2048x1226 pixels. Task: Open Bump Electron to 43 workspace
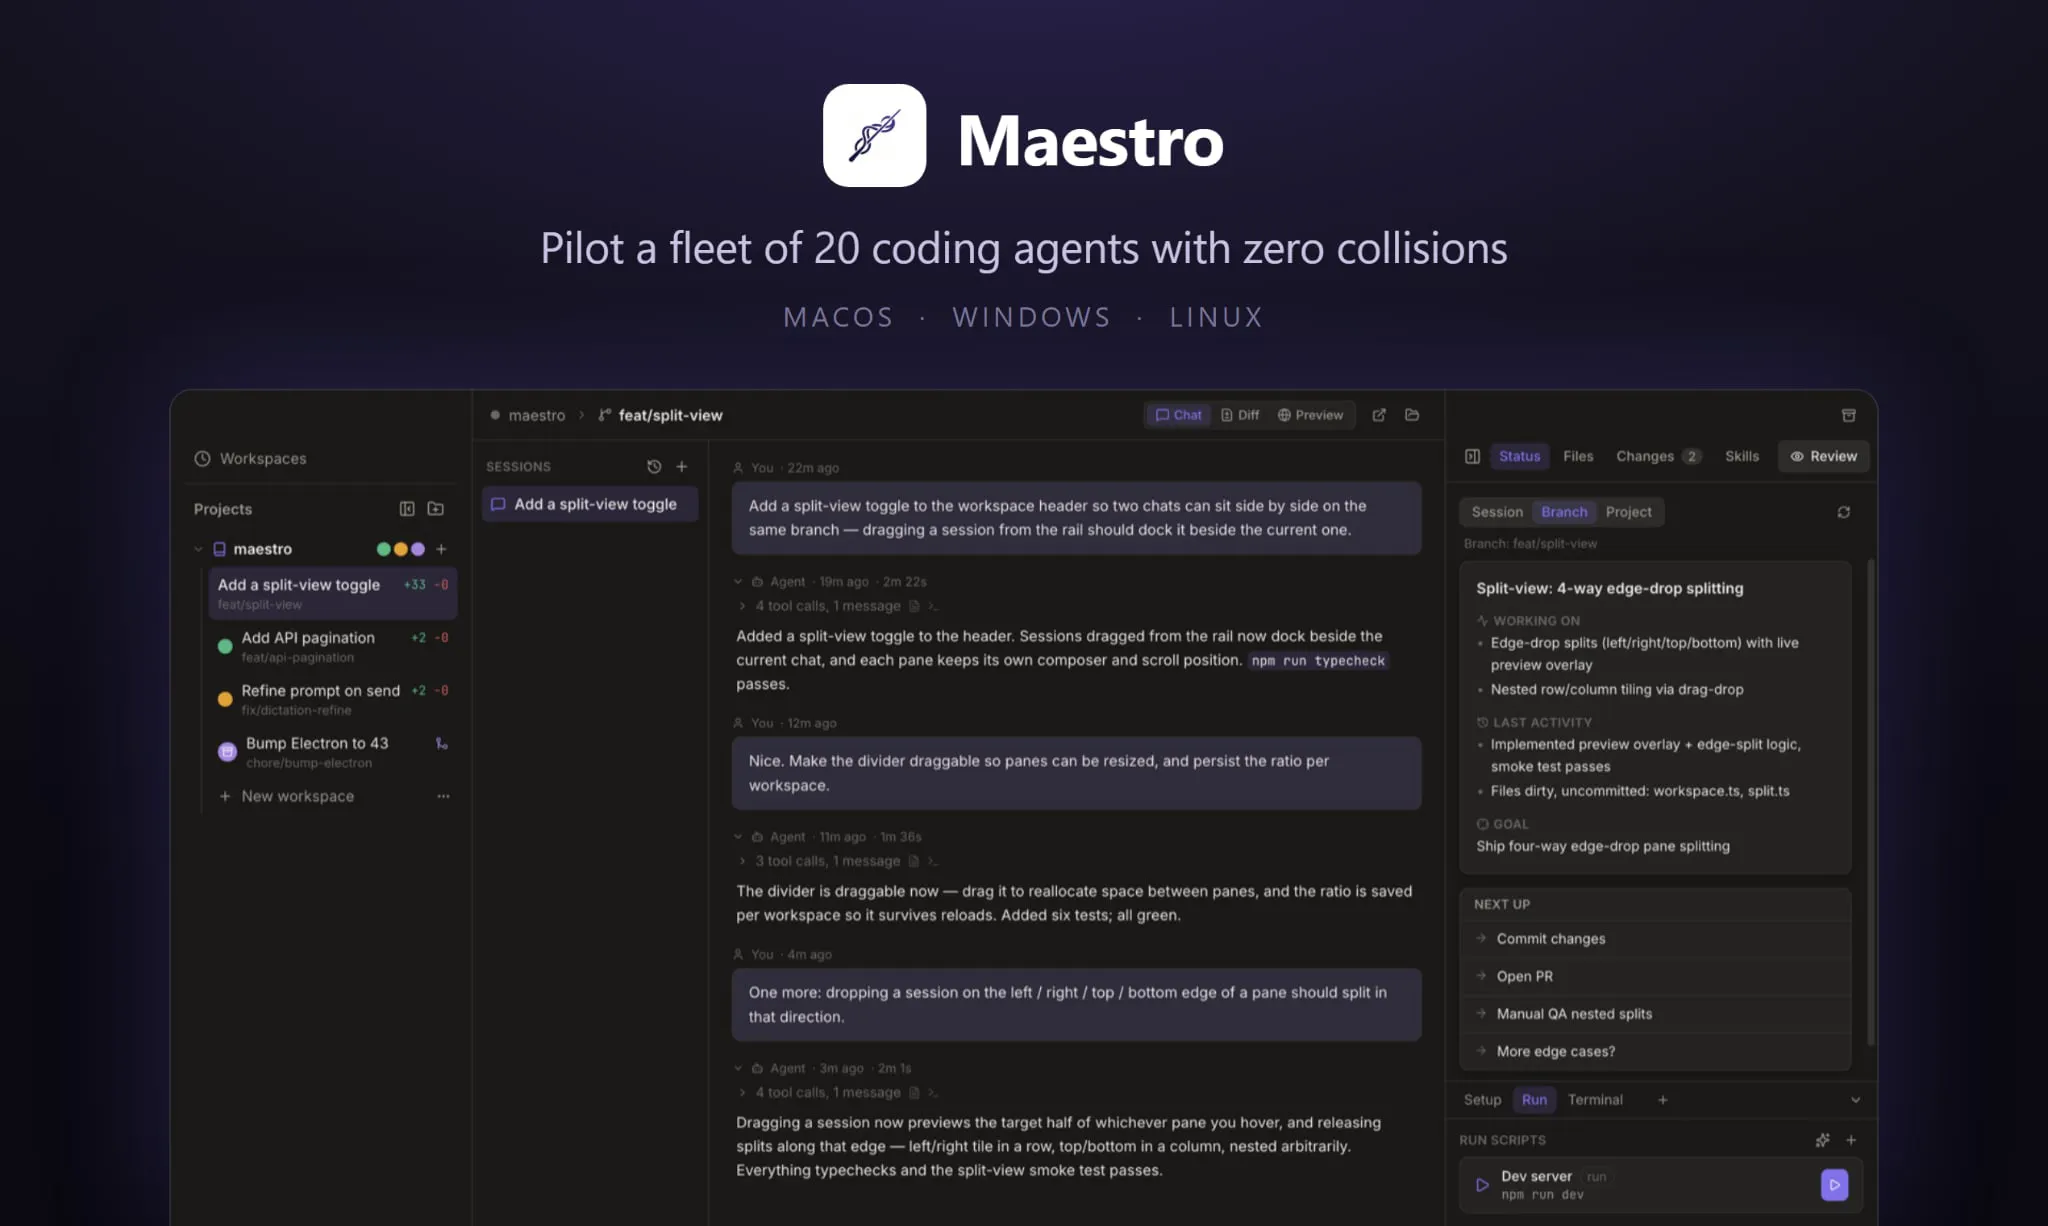[333, 752]
